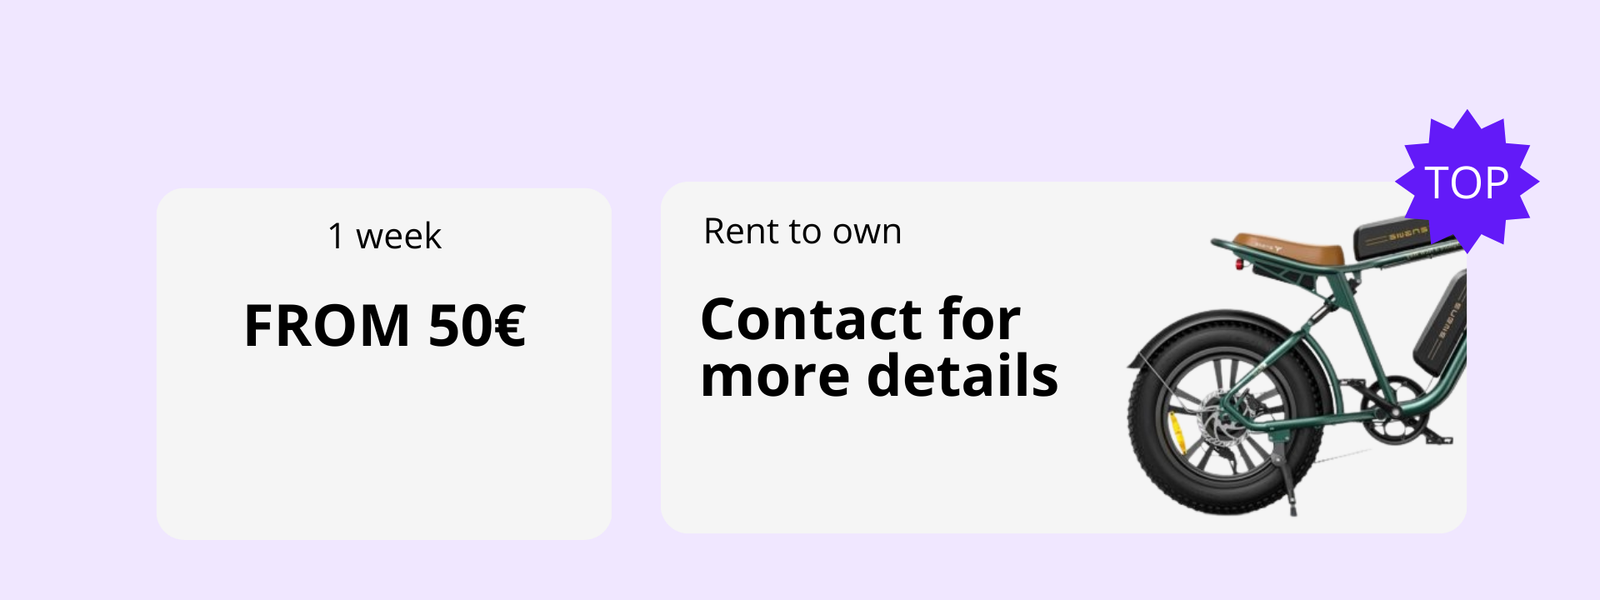Click the "FROM 50€" price text
1600x600 pixels.
pos(384,326)
